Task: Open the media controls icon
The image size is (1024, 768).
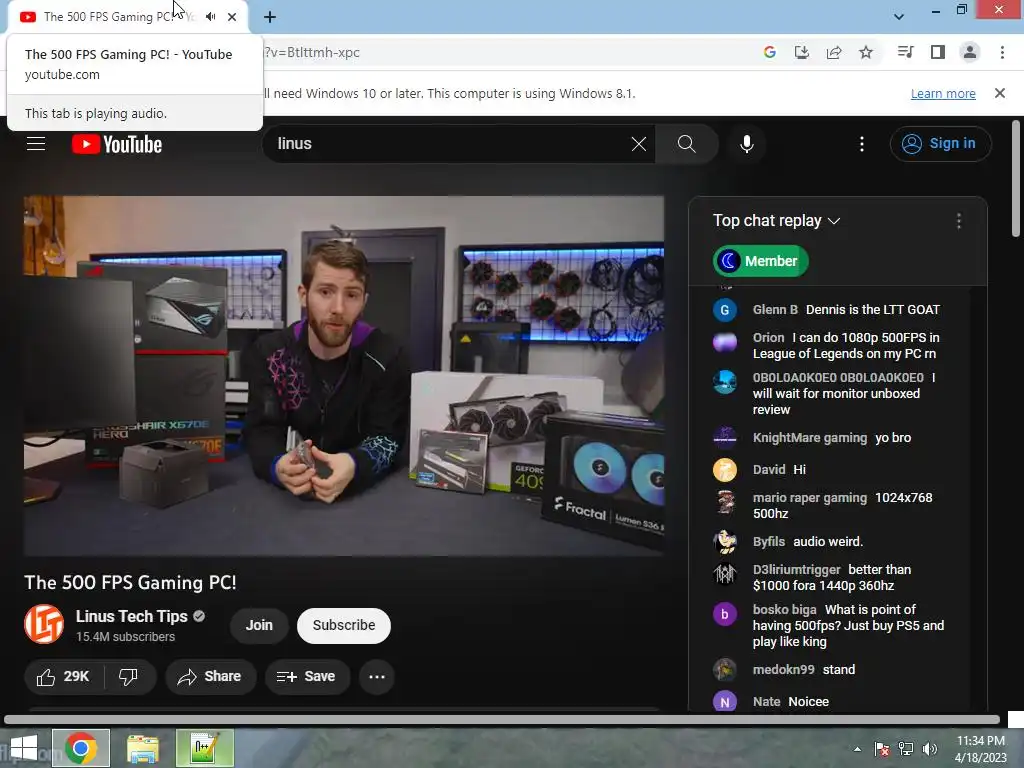Action: tap(905, 52)
